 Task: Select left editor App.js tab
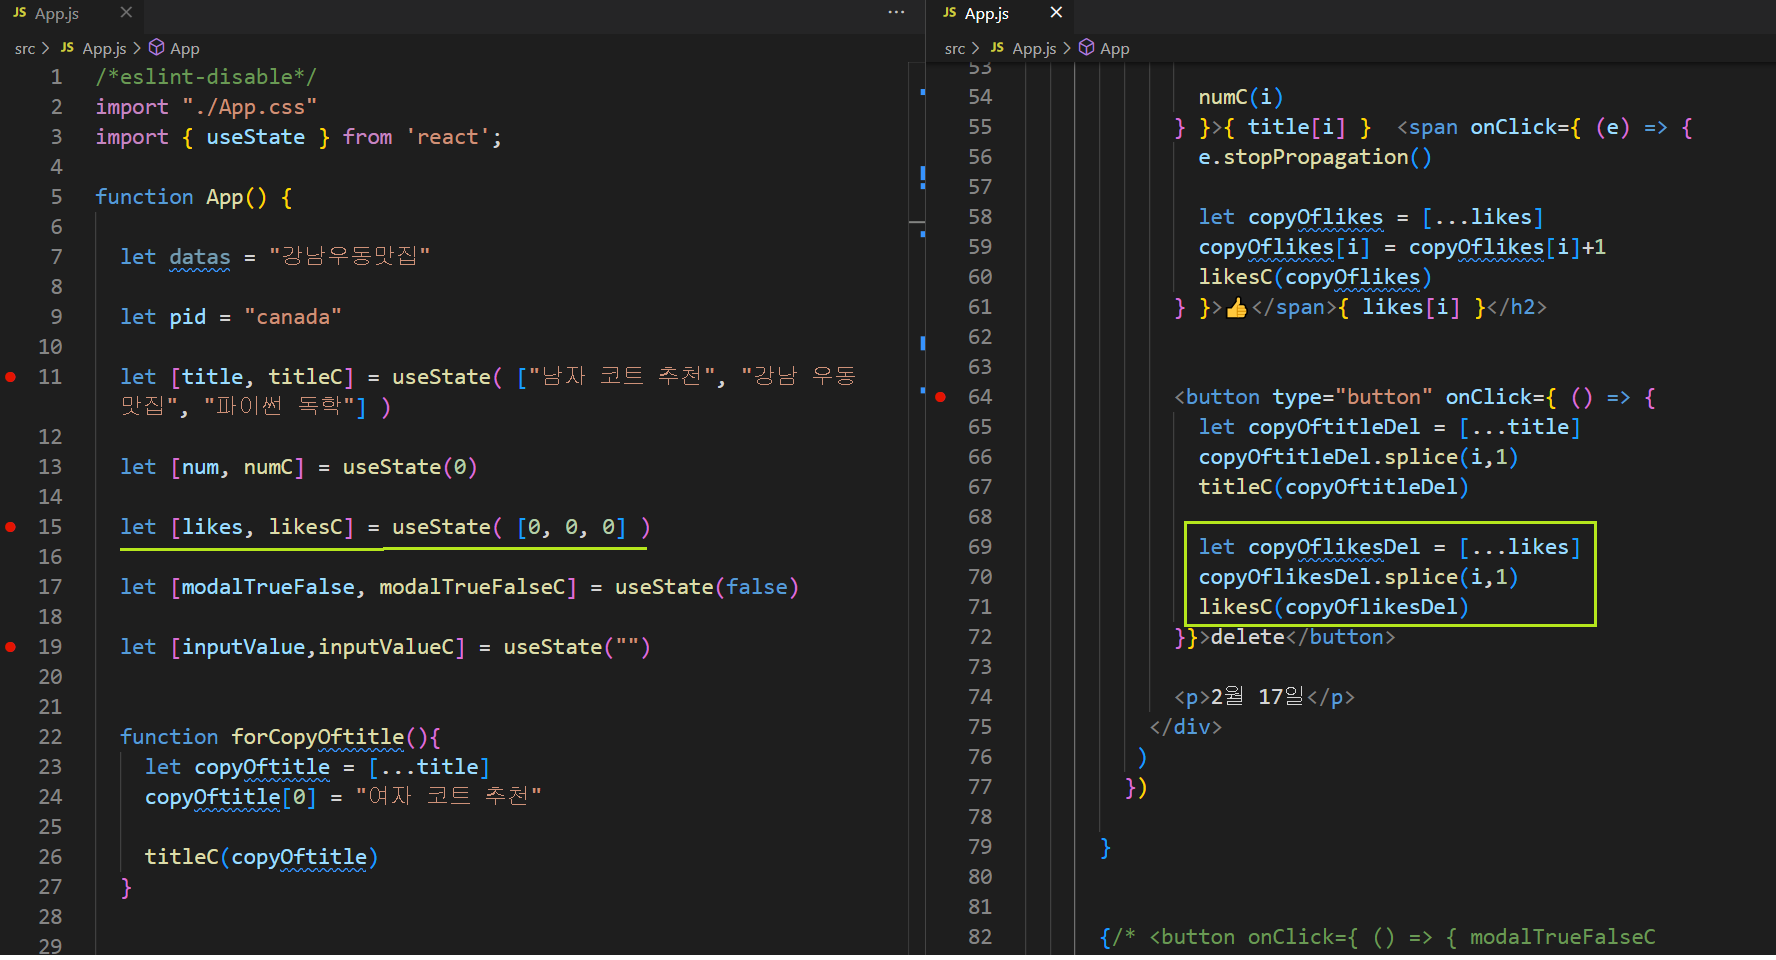click(x=72, y=14)
